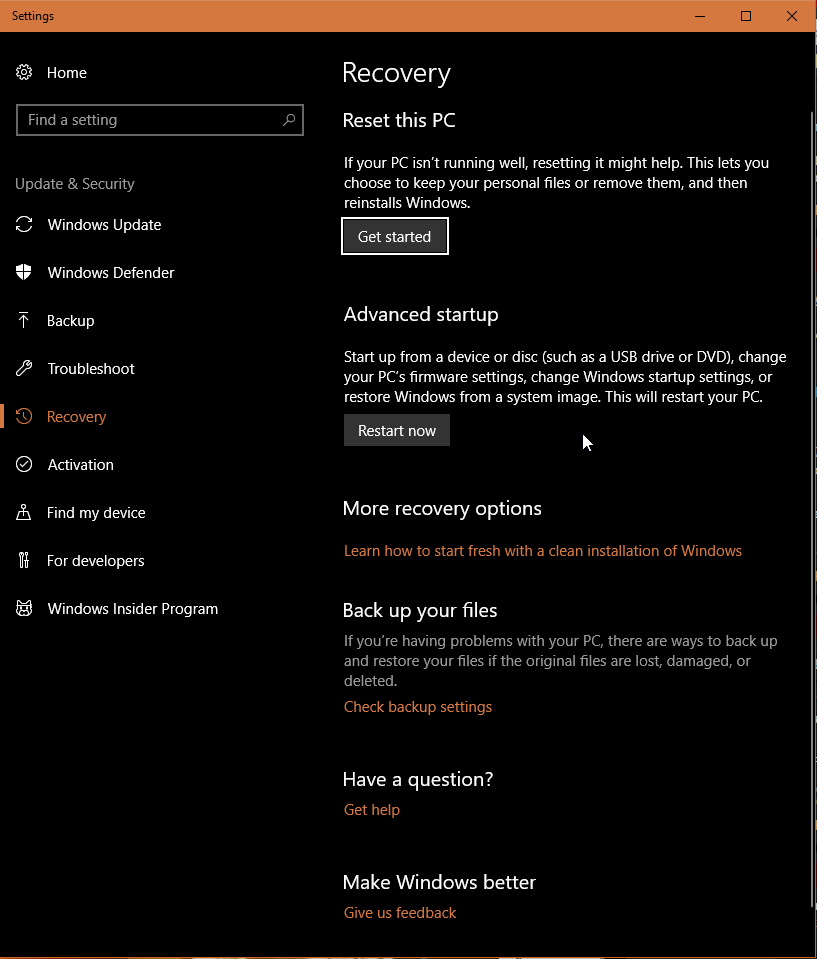This screenshot has height=959, width=817.
Task: Click the Backup arrow icon
Action: click(x=24, y=320)
